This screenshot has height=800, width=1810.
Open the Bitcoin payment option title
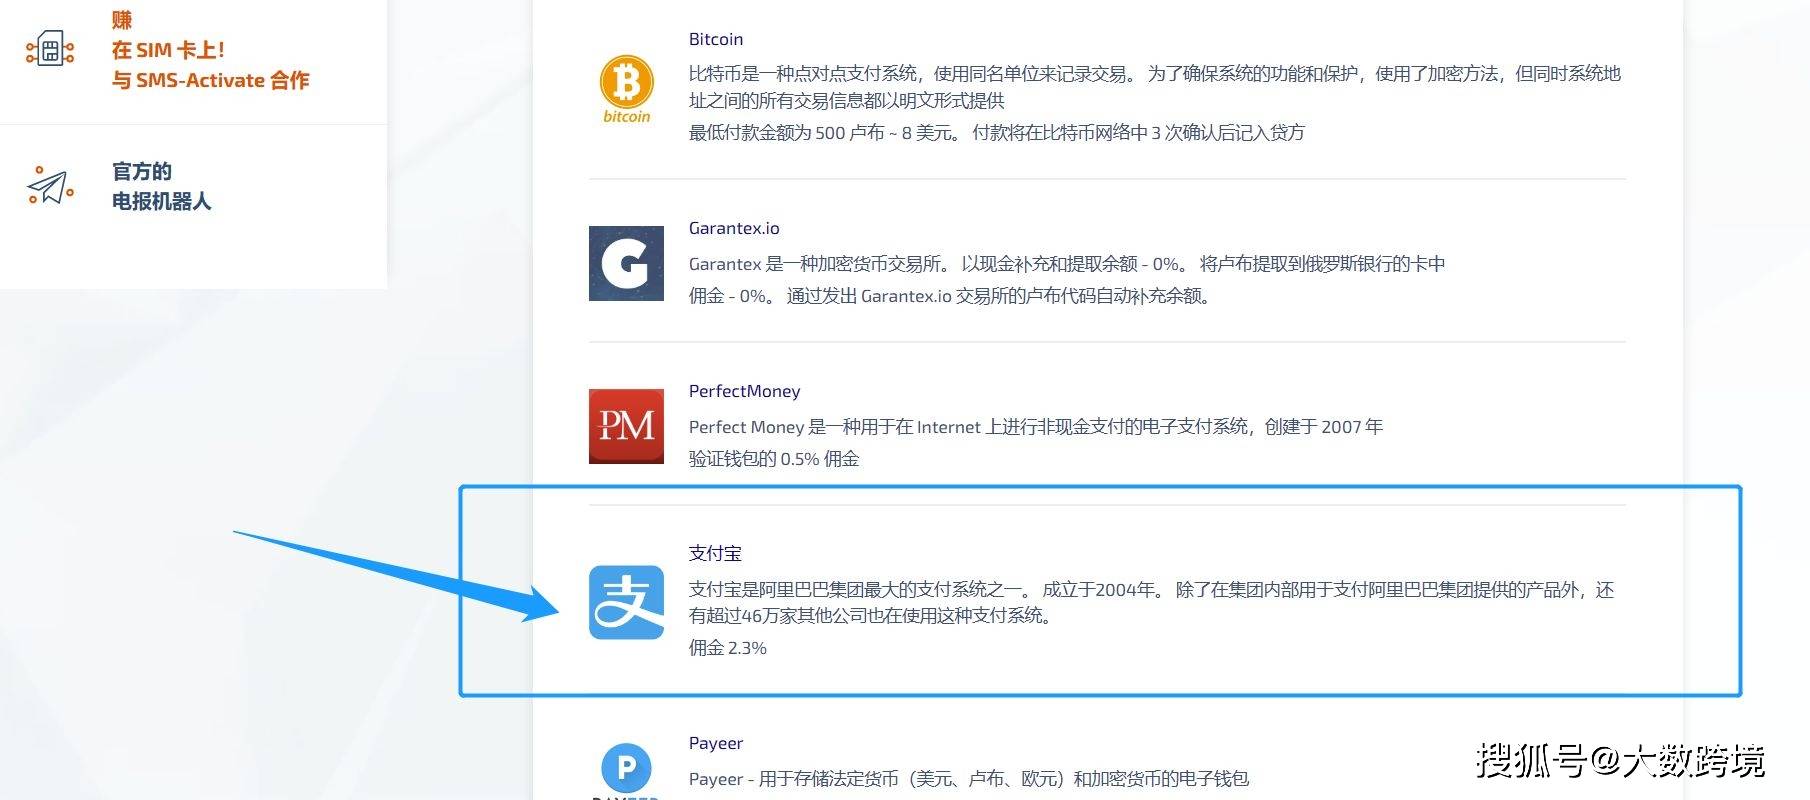(x=716, y=39)
